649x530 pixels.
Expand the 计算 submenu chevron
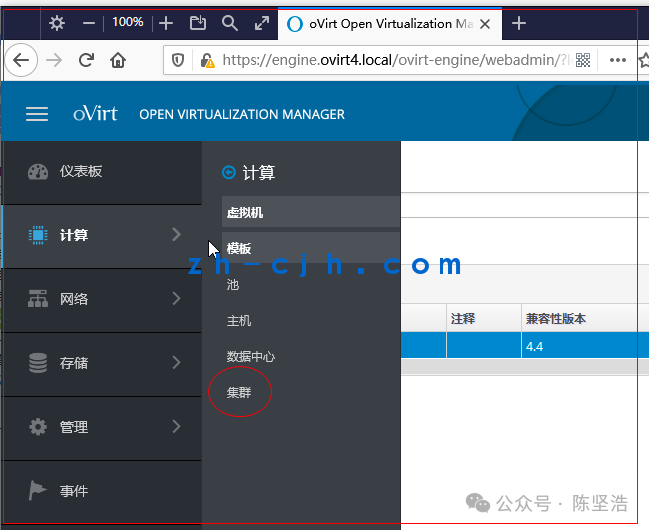(176, 235)
